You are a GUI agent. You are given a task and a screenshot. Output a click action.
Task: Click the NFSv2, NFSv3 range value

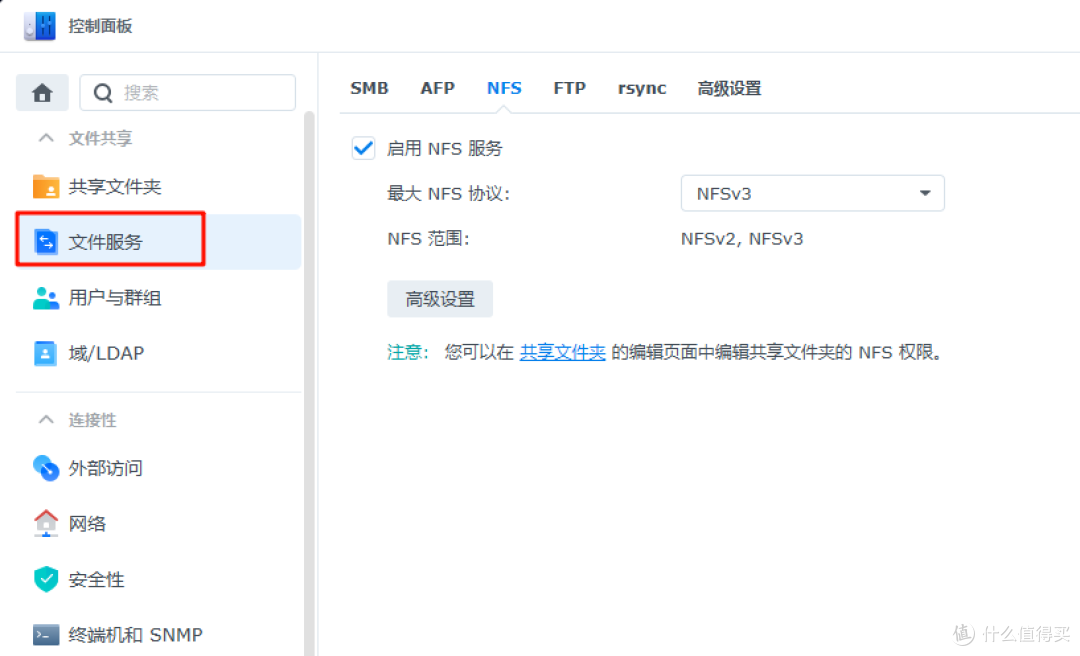coord(742,238)
